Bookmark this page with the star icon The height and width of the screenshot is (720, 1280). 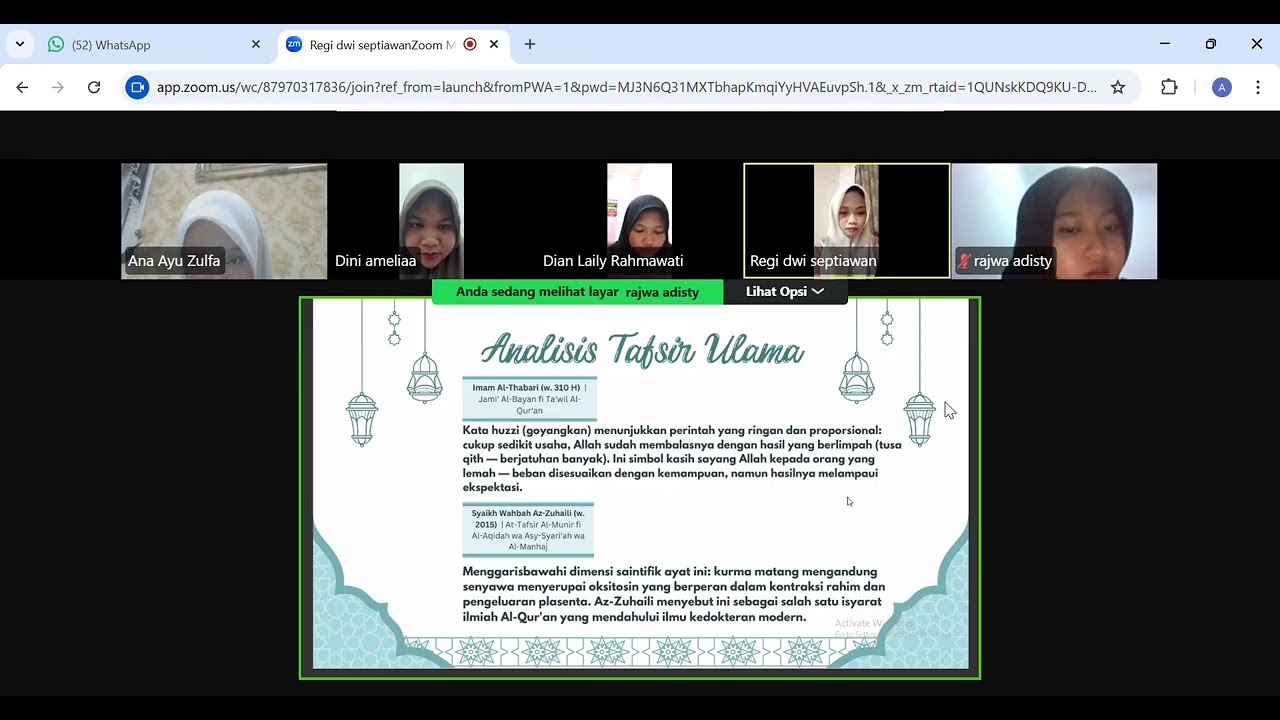coord(1118,88)
